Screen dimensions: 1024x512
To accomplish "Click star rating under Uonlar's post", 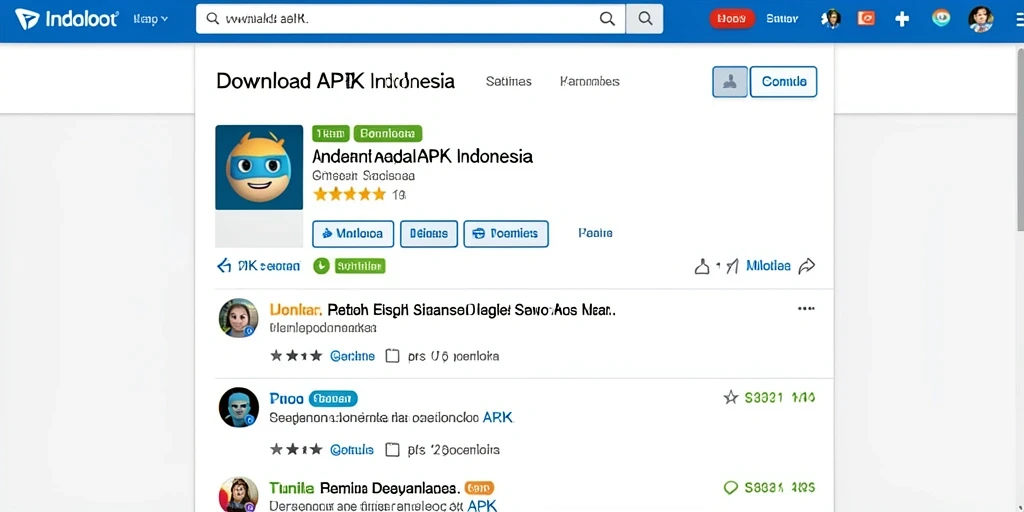I will coord(296,356).
